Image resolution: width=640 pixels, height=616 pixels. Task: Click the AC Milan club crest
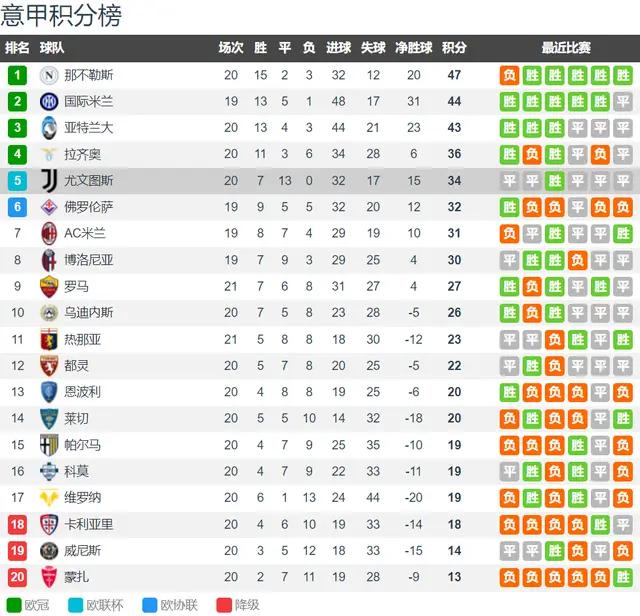pyautogui.click(x=48, y=233)
